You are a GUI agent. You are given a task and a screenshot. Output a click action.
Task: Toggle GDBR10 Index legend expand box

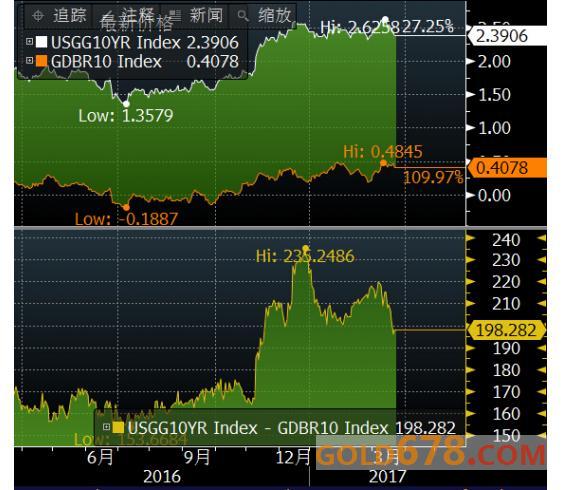pos(30,60)
